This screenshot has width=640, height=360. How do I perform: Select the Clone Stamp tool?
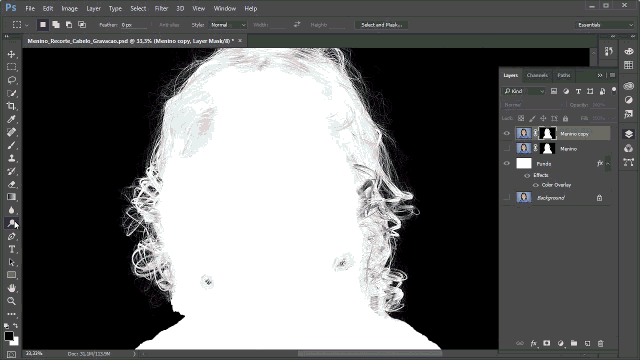[x=11, y=158]
